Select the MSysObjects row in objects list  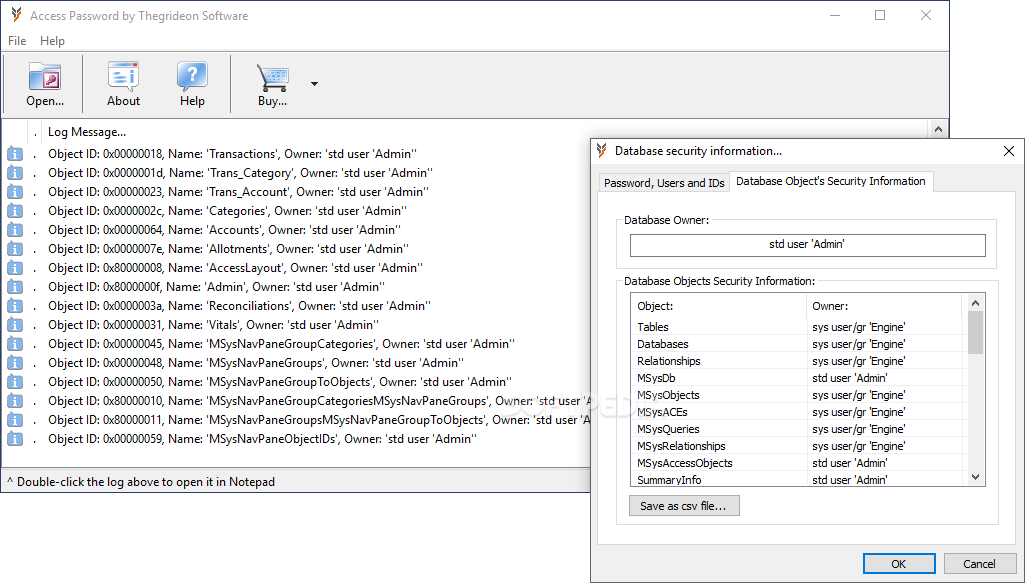coord(798,395)
